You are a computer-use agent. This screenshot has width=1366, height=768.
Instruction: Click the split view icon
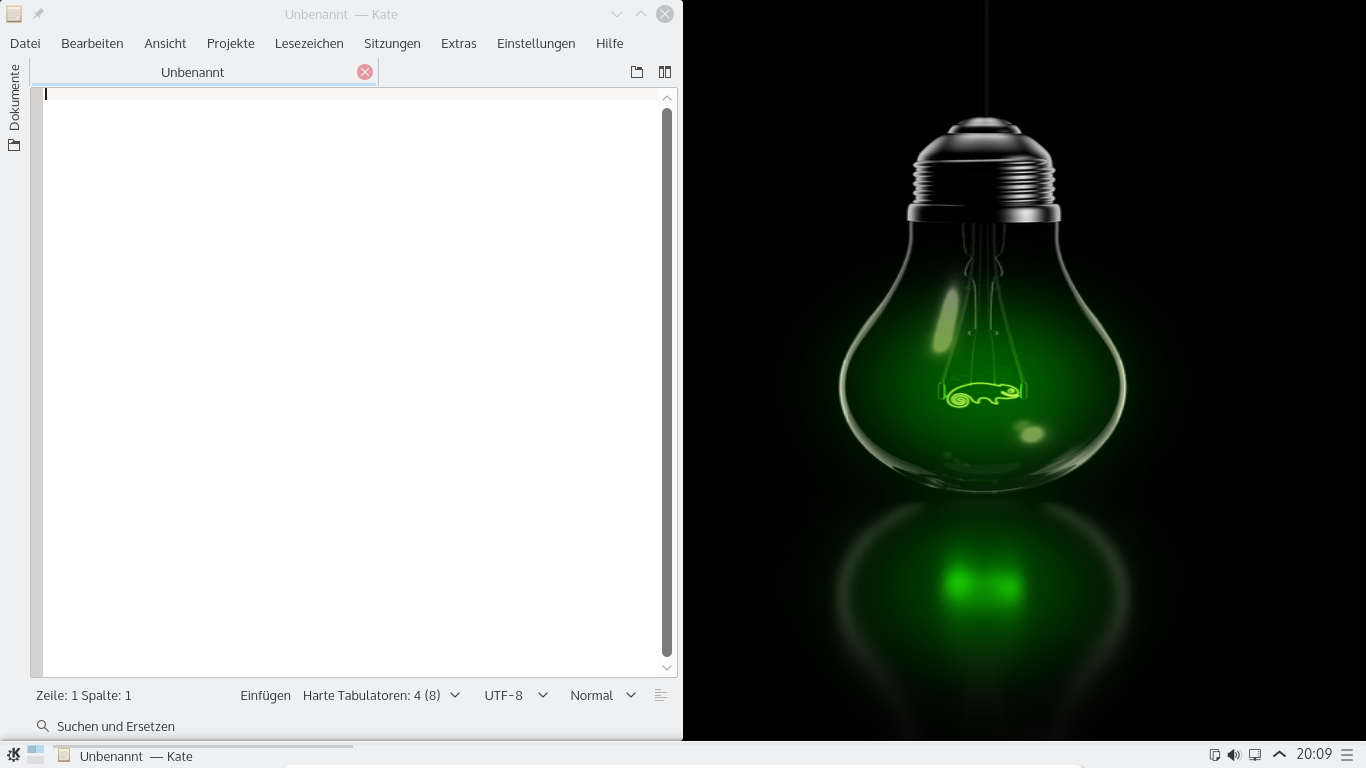[x=664, y=72]
